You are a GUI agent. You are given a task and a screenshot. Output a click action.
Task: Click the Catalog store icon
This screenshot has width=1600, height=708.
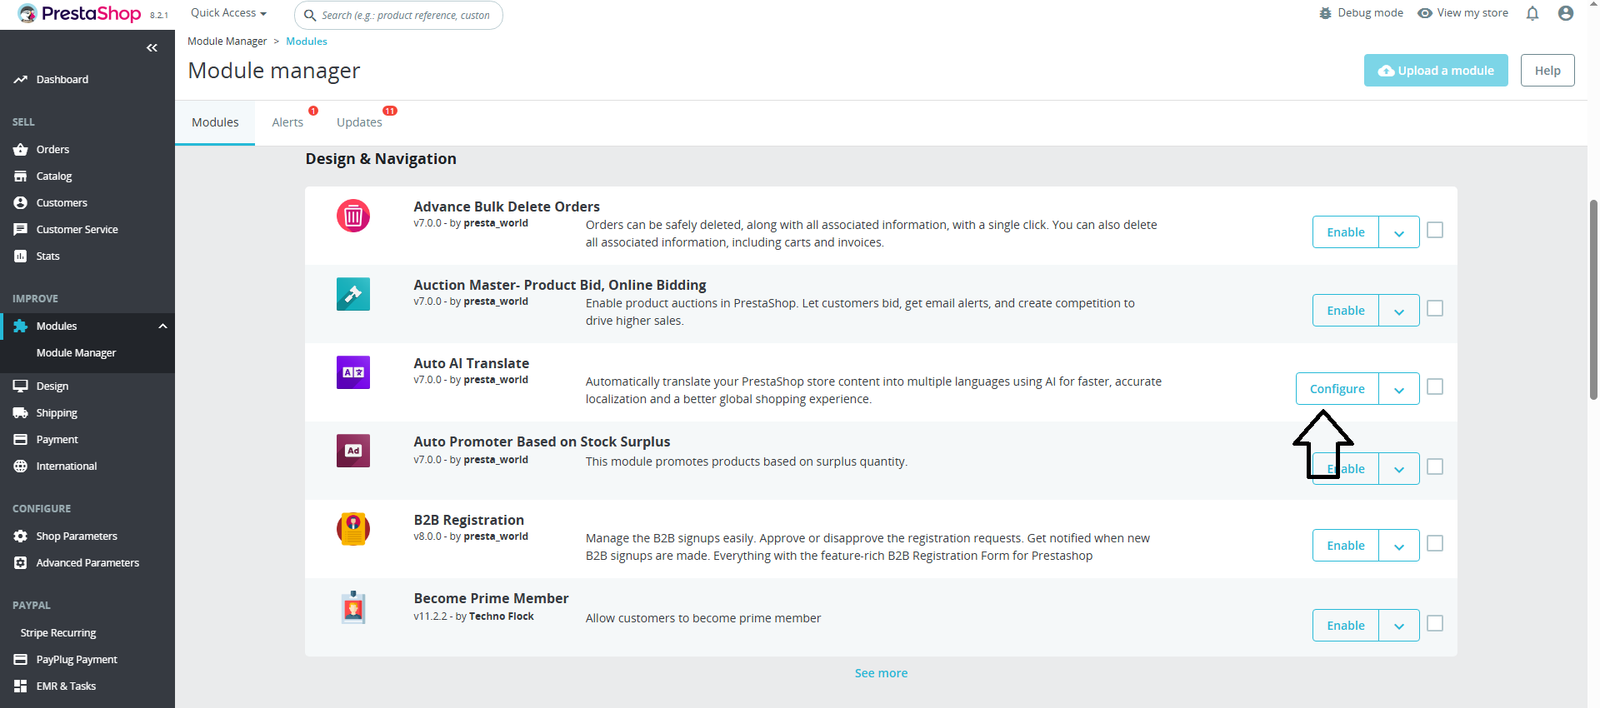[20, 176]
